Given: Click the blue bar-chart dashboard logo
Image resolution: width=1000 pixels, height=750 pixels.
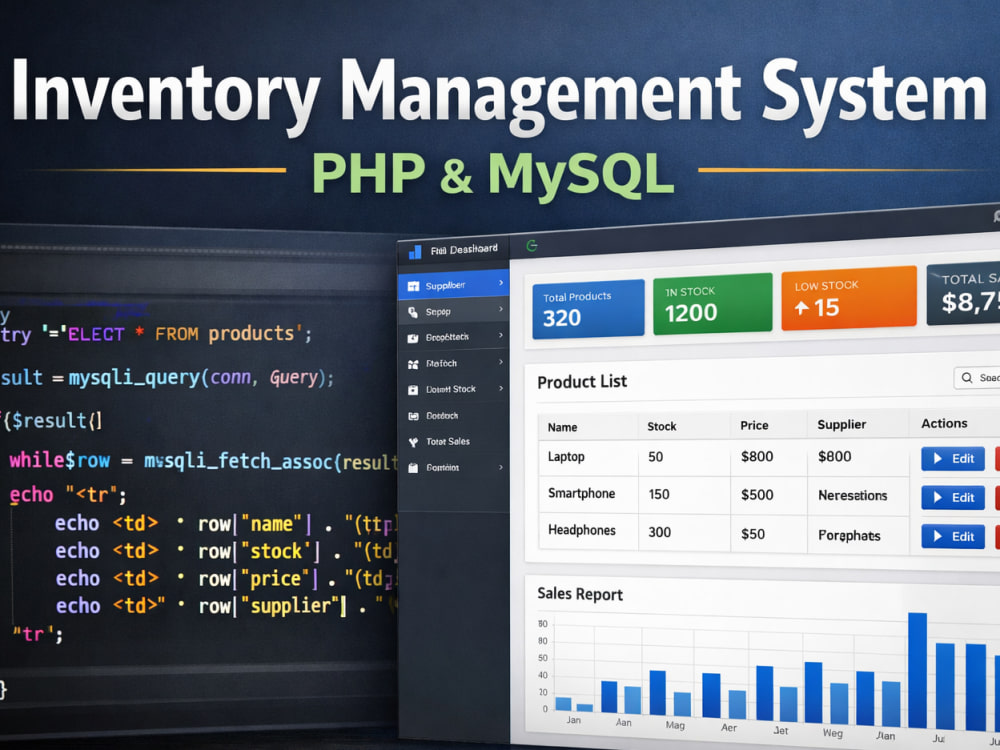Looking at the screenshot, I should [x=415, y=252].
